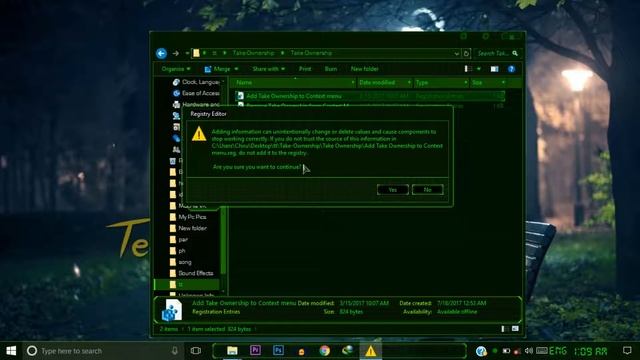Viewport: 640px width, 360px height.
Task: Open the Share with menu
Action: (x=269, y=69)
